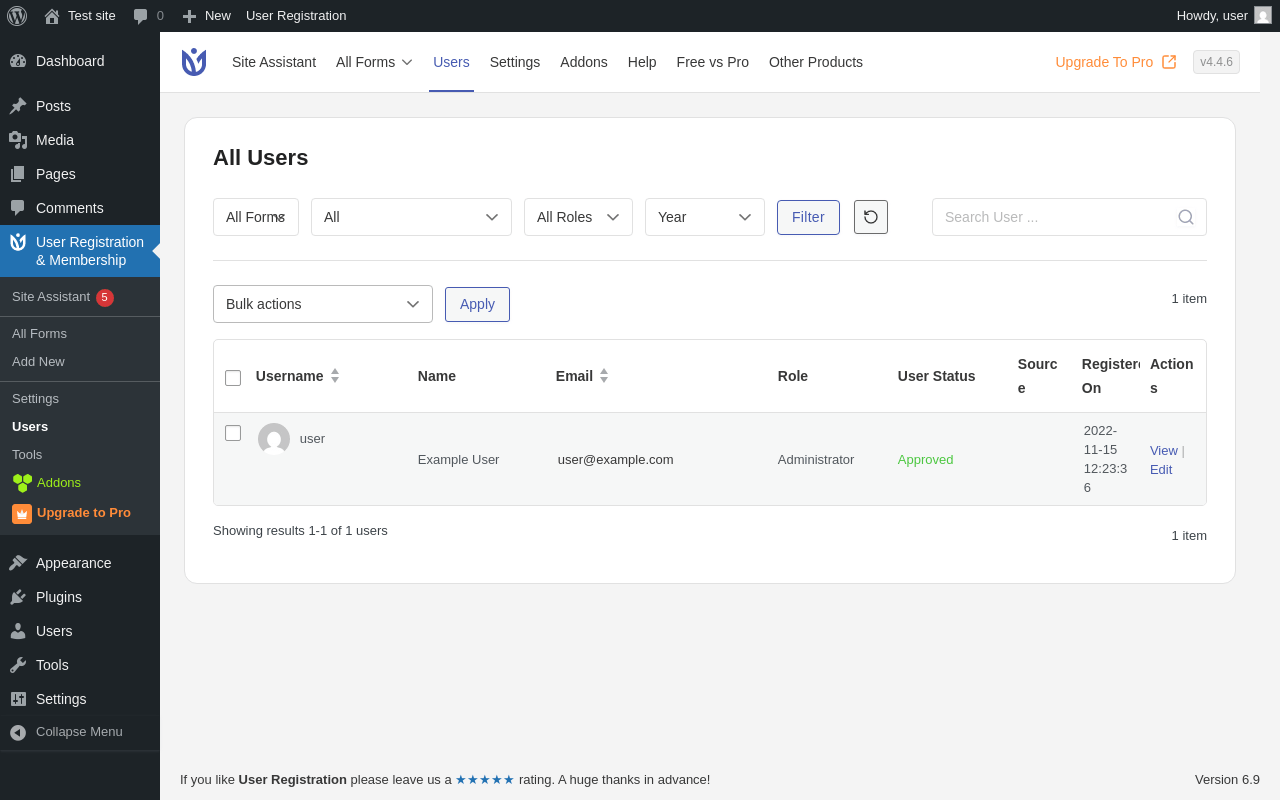1280x800 pixels.
Task: Expand the Bulk actions dropdown
Action: [x=322, y=304]
